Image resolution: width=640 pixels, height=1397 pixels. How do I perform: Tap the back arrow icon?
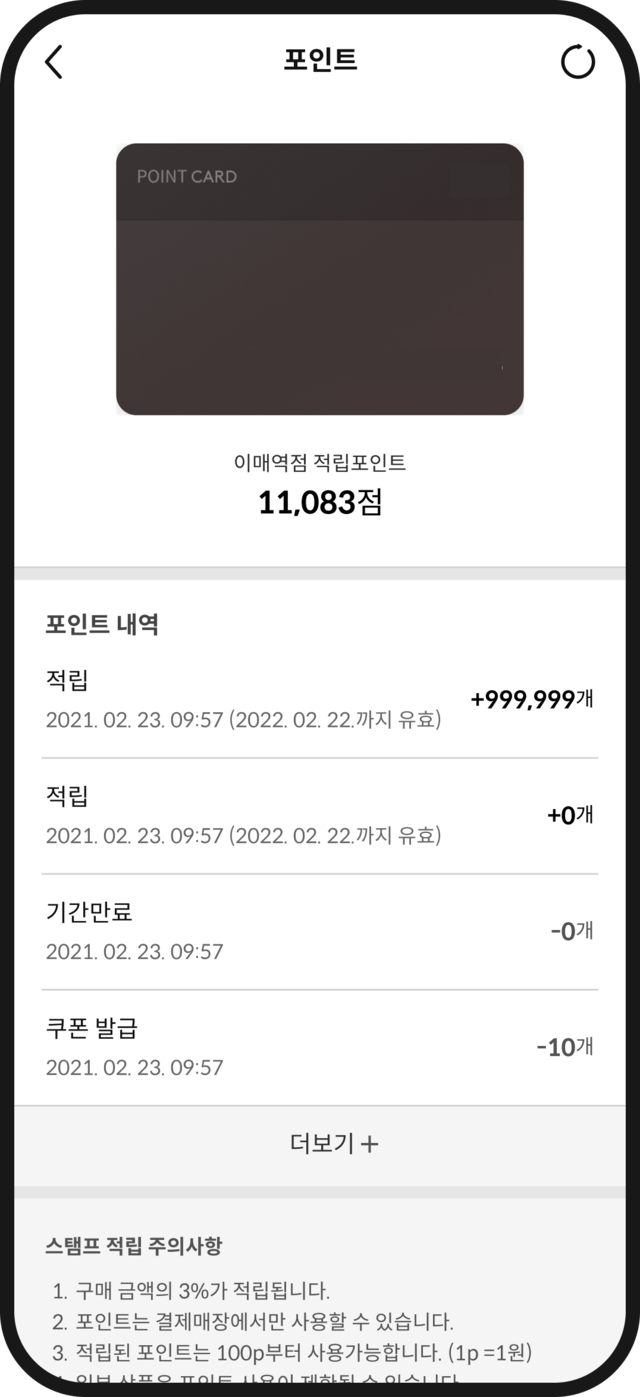coord(54,62)
